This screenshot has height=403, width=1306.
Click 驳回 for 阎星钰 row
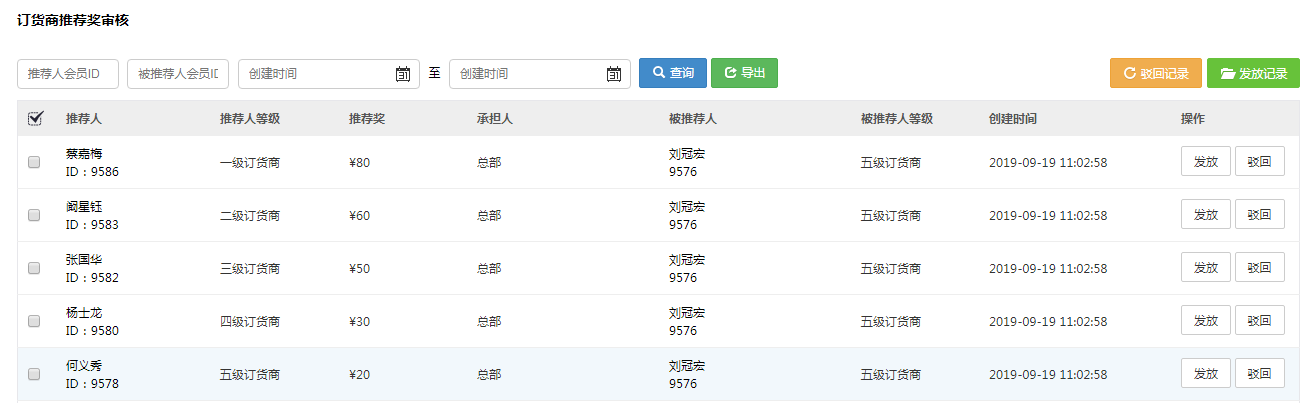(1260, 215)
